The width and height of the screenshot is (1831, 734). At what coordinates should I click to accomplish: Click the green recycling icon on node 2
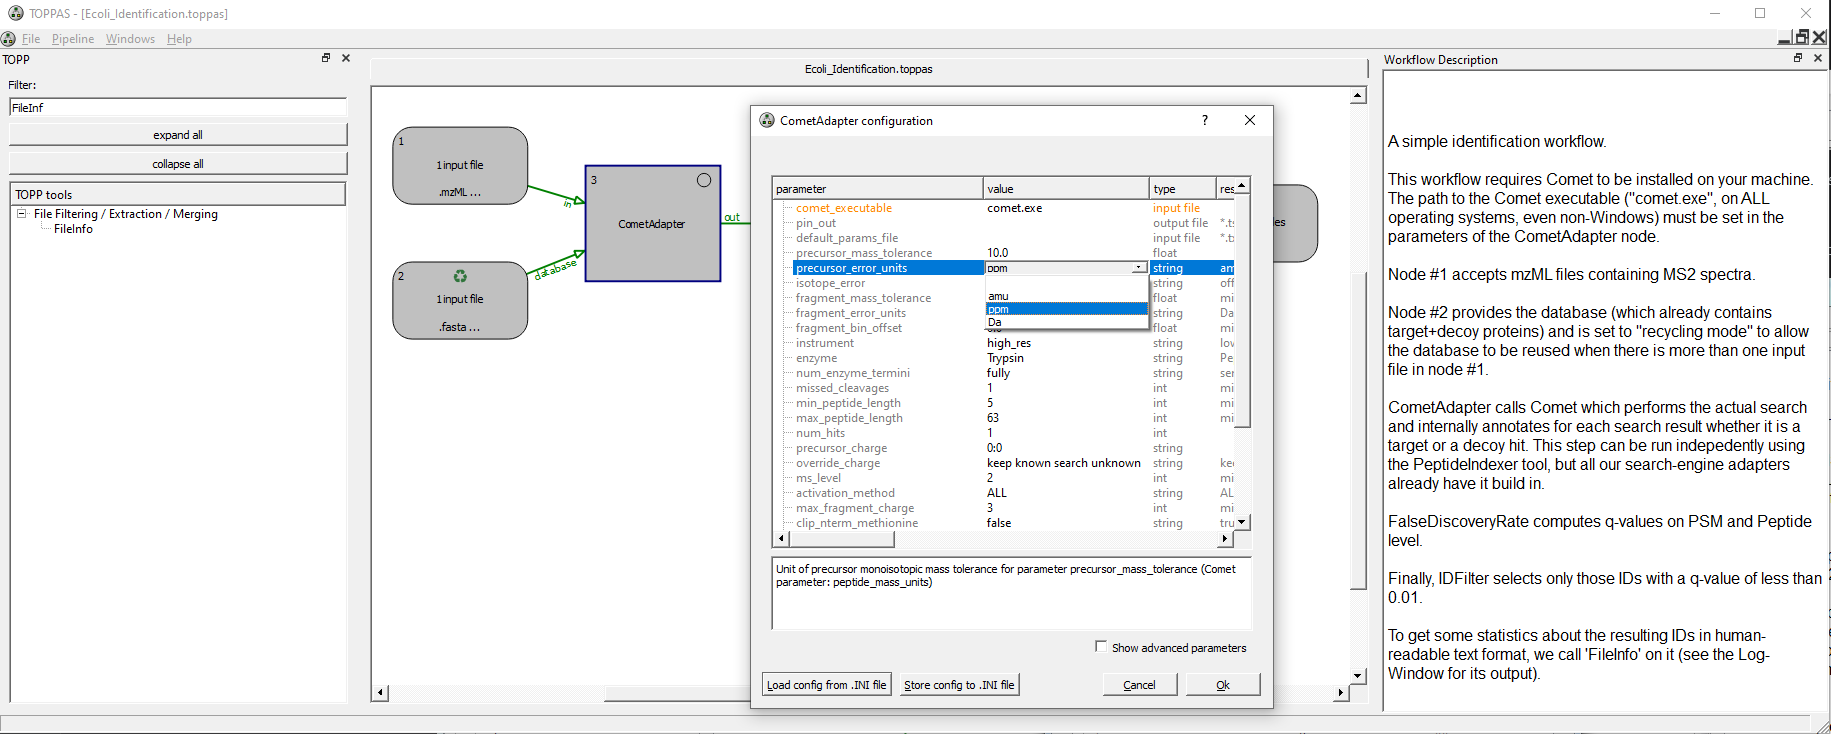460,276
